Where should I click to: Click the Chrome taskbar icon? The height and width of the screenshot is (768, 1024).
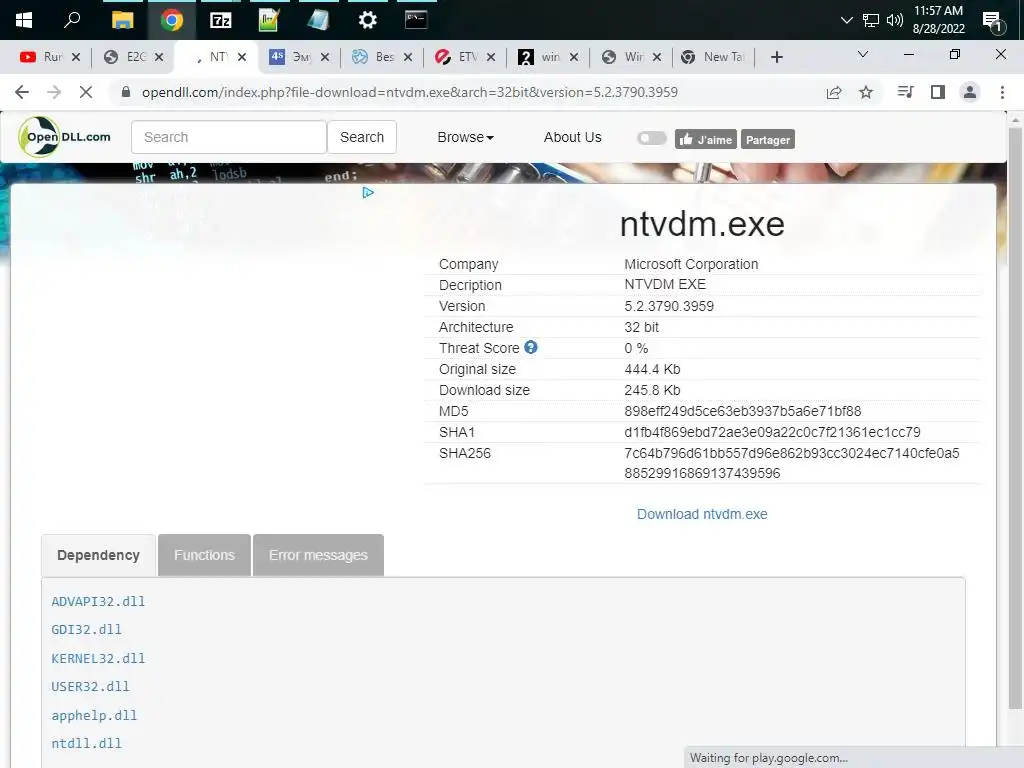172,20
